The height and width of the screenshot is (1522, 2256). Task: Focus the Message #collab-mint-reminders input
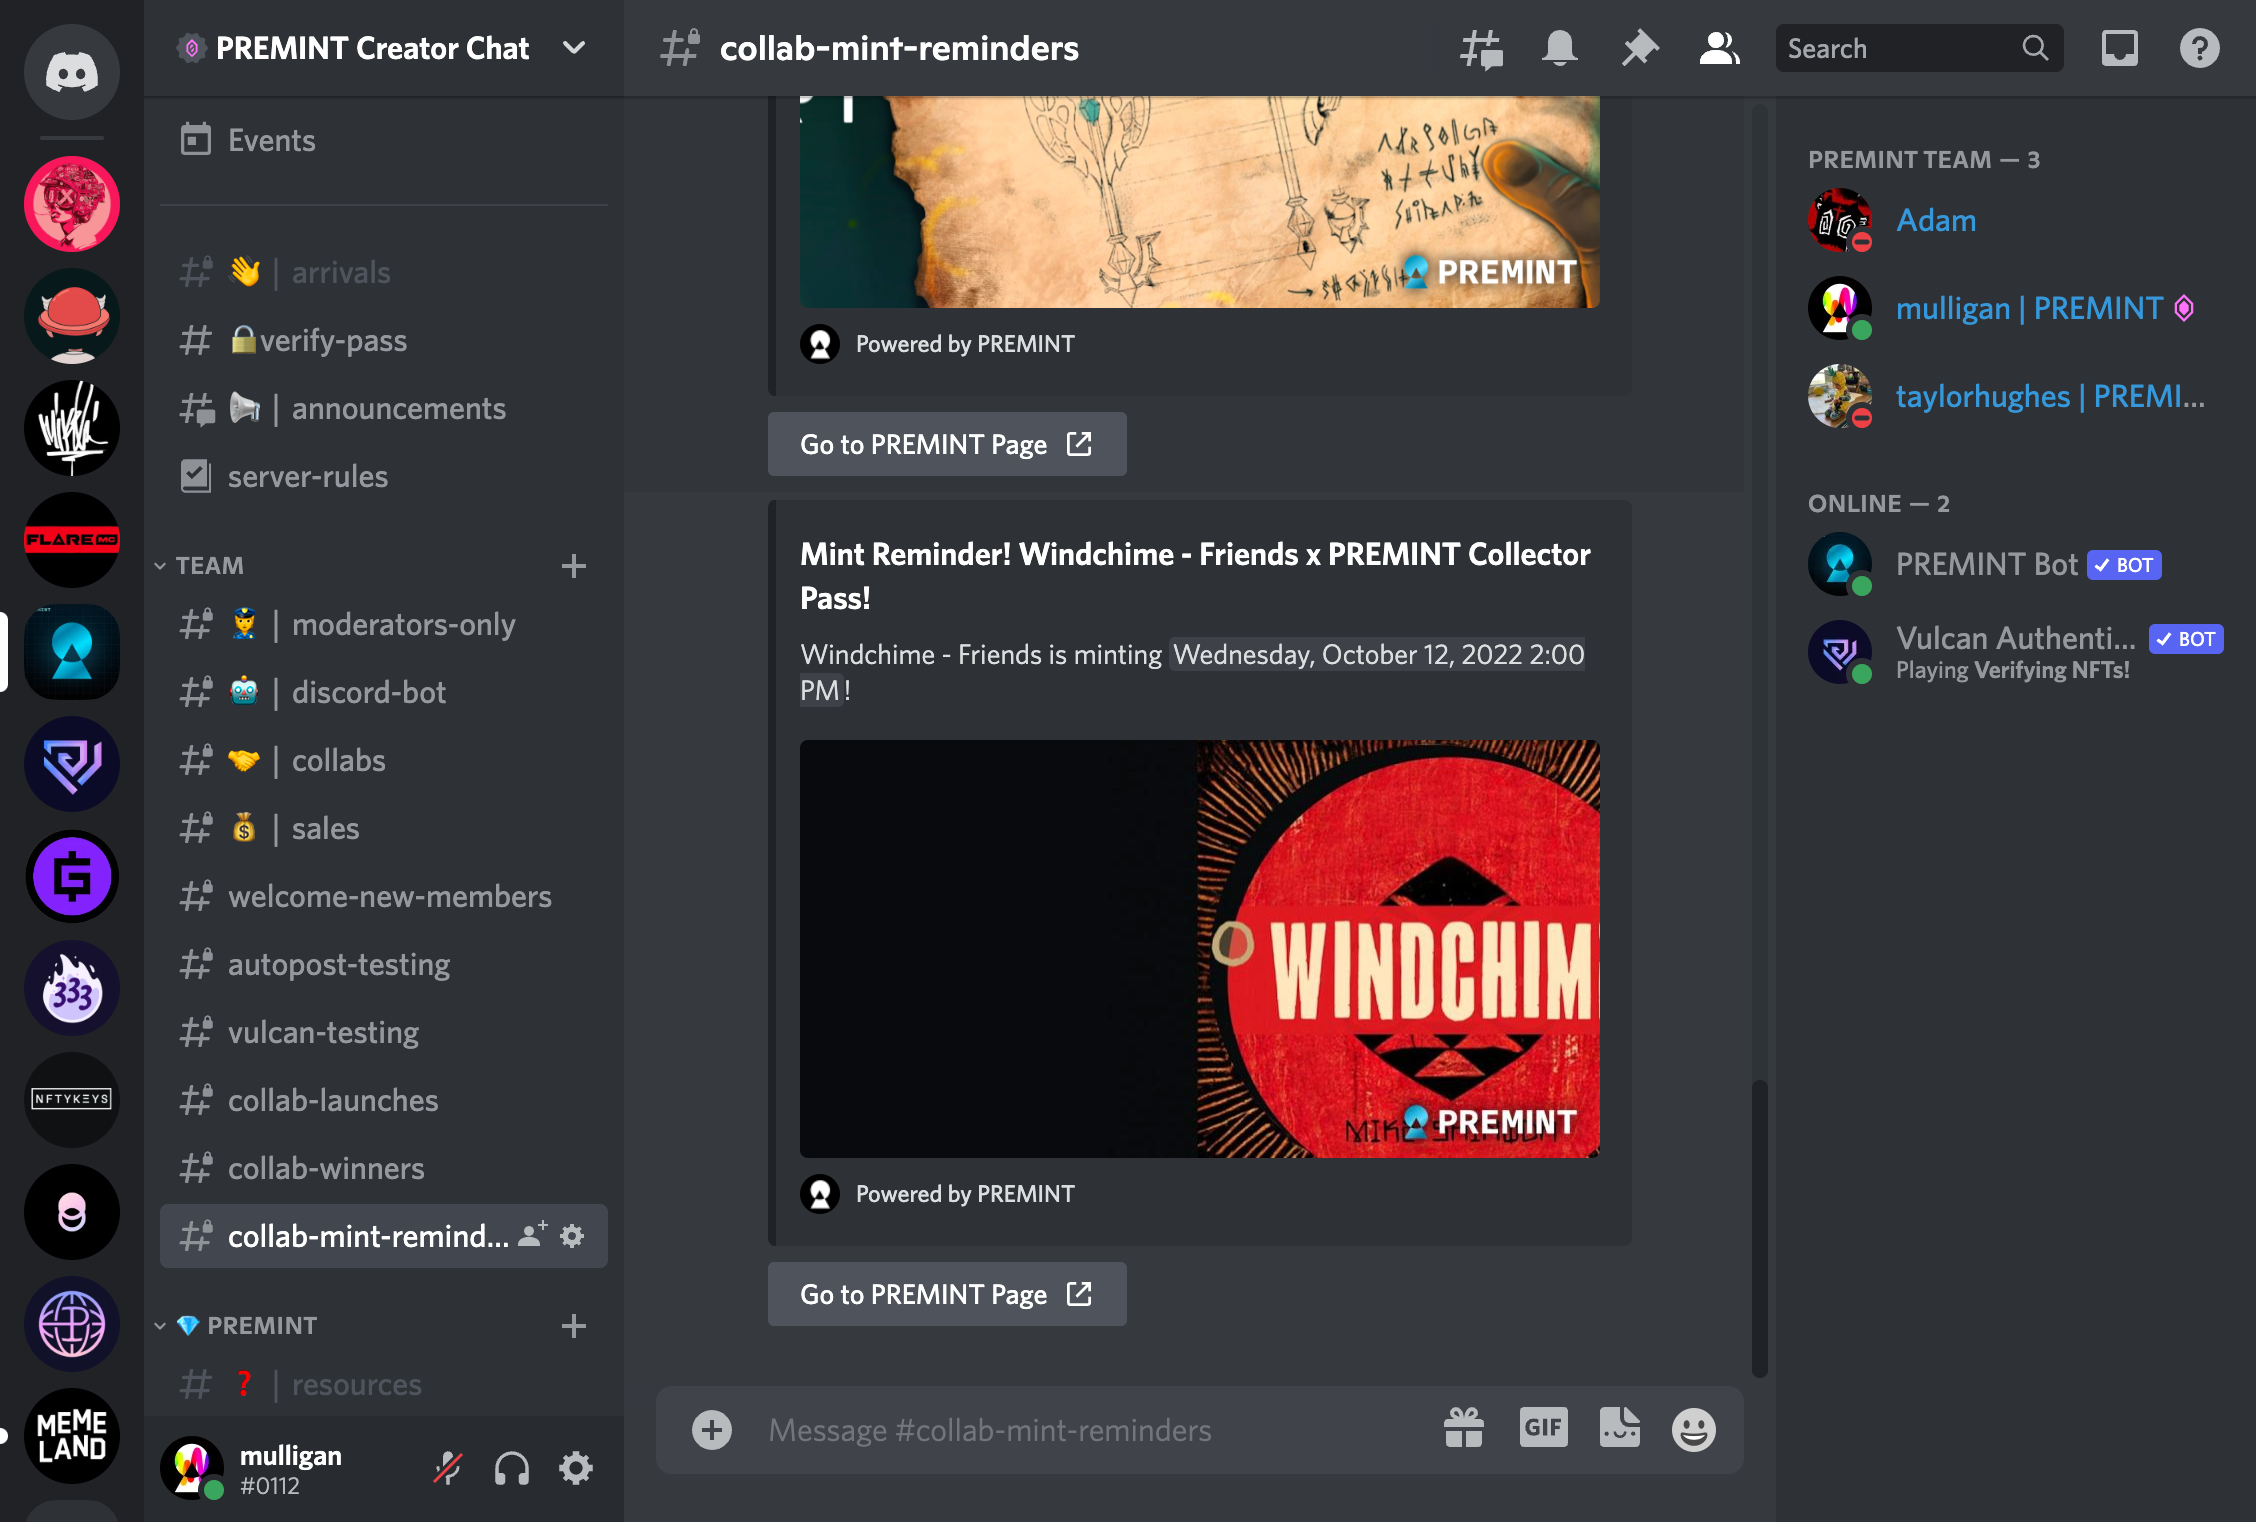tap(1090, 1430)
